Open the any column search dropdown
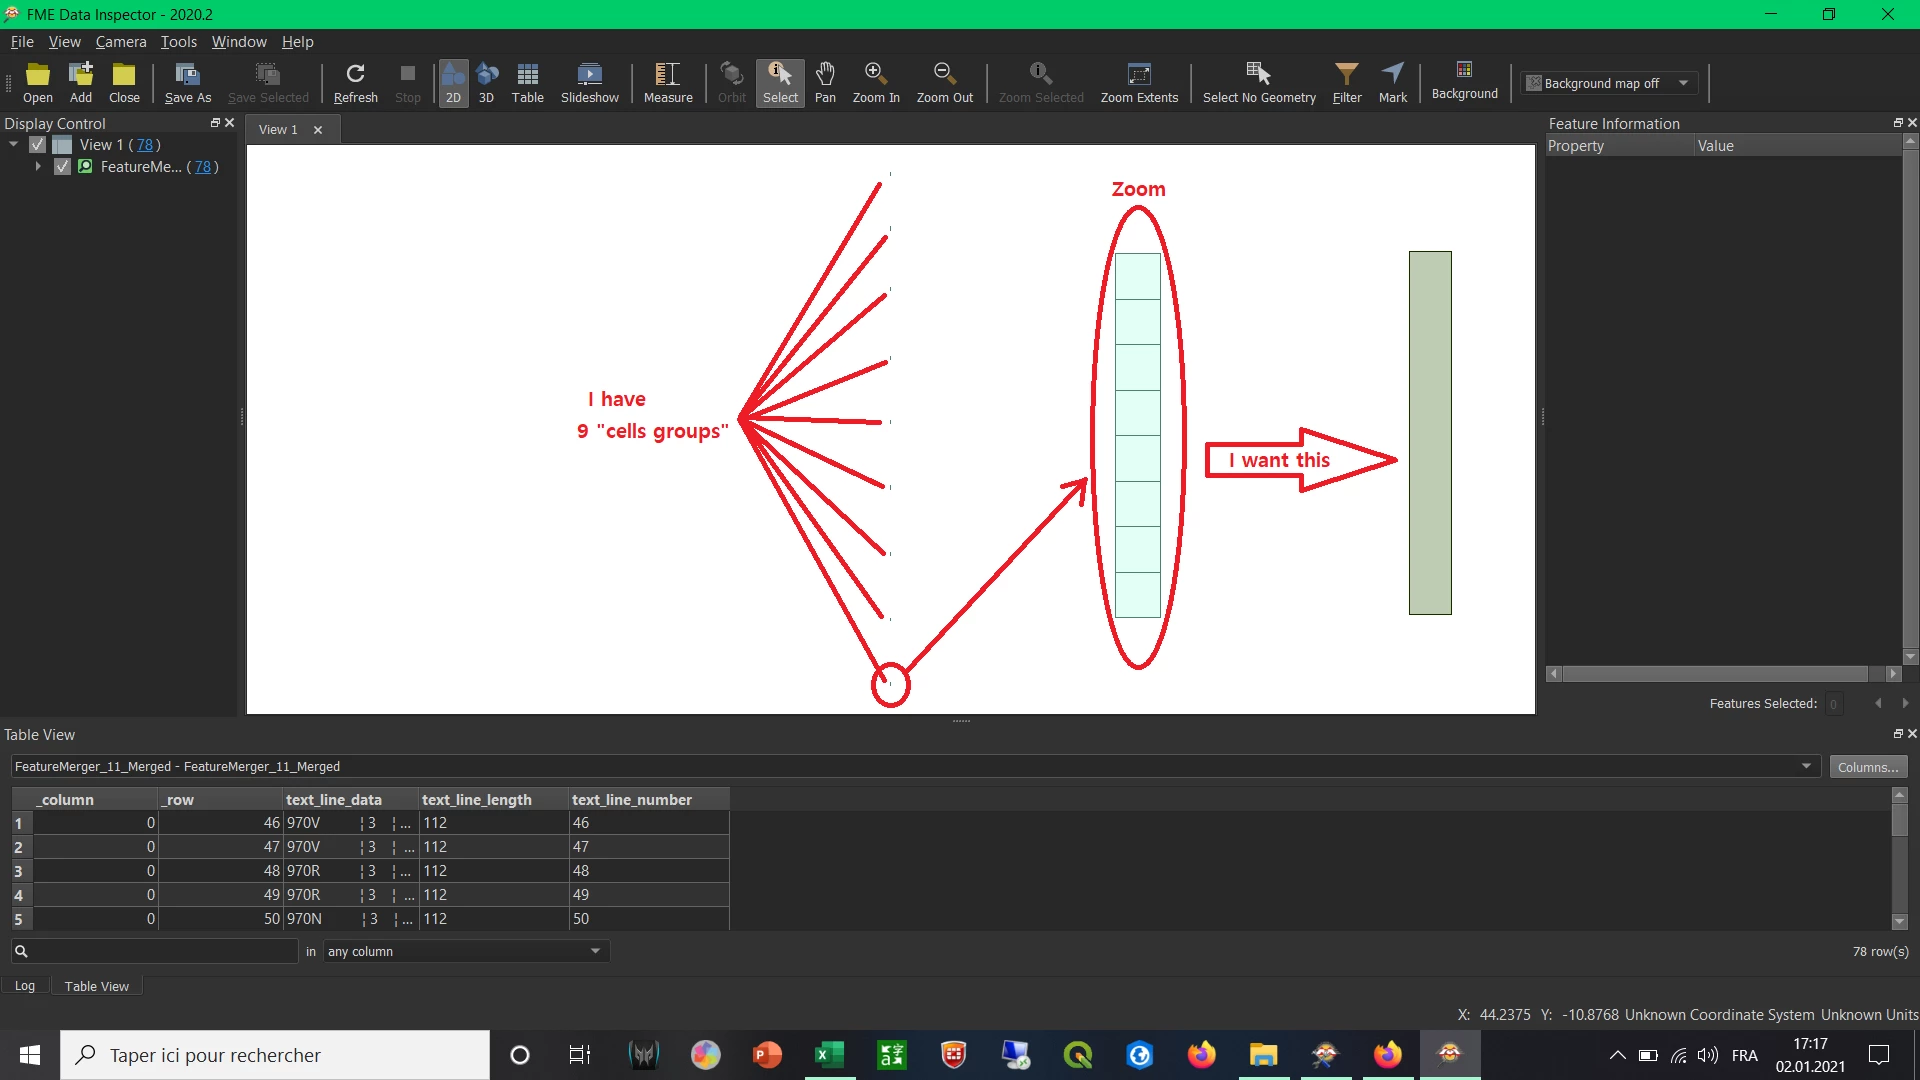 (x=465, y=951)
